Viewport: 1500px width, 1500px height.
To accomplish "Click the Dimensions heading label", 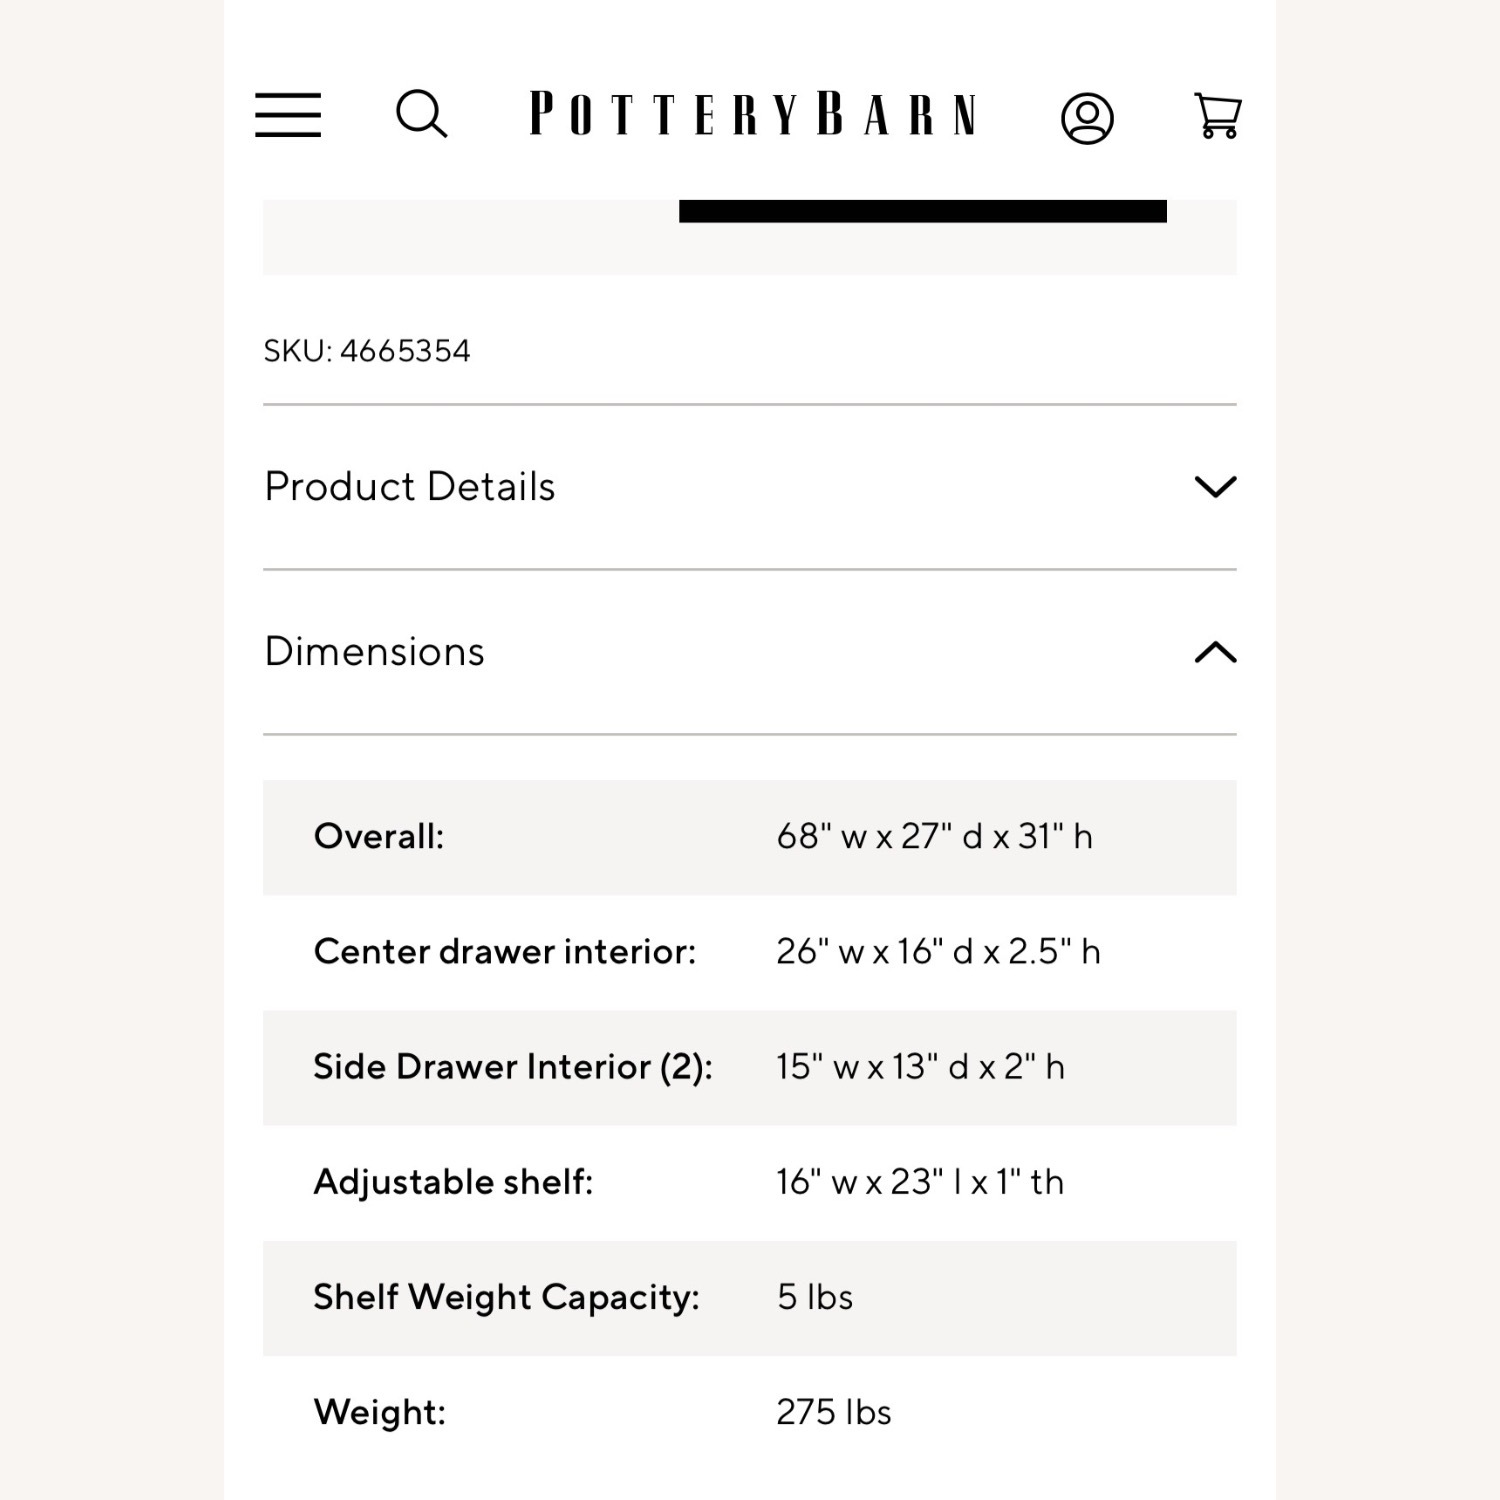I will [x=374, y=652].
